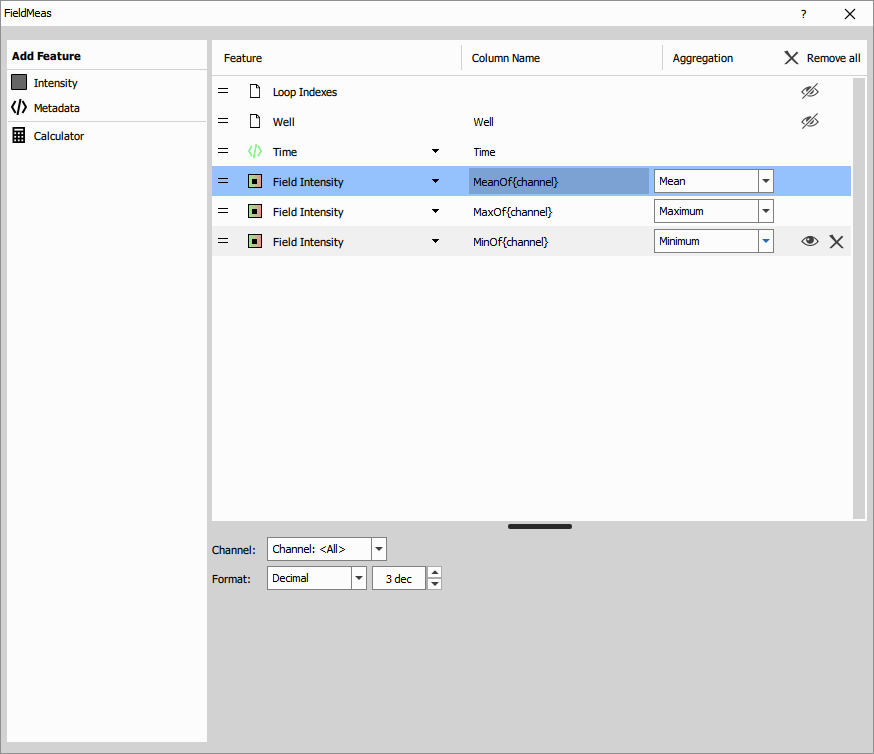Viewport: 874px width, 754px height.
Task: Hide the MinOf{channel} row using eye icon
Action: [810, 241]
